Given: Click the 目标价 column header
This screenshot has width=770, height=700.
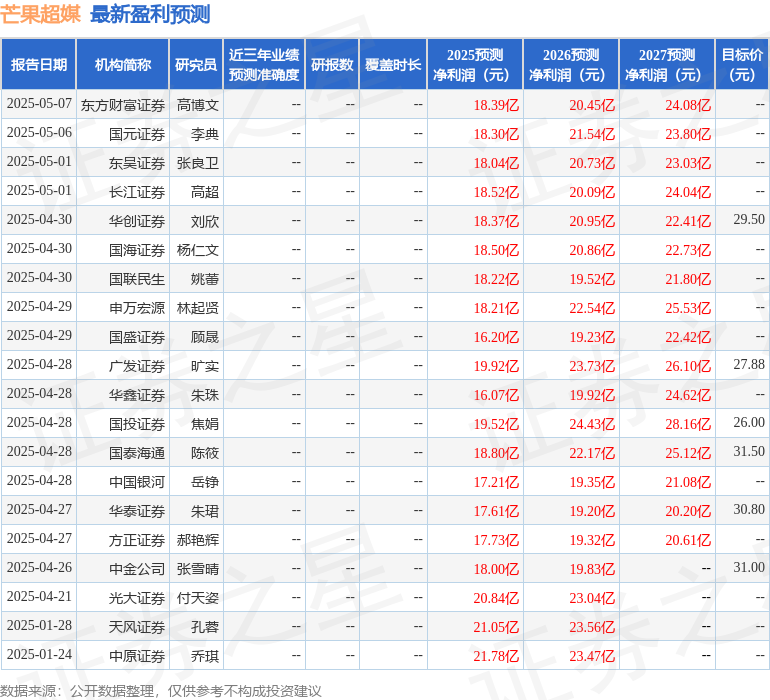Looking at the screenshot, I should click(x=742, y=65).
